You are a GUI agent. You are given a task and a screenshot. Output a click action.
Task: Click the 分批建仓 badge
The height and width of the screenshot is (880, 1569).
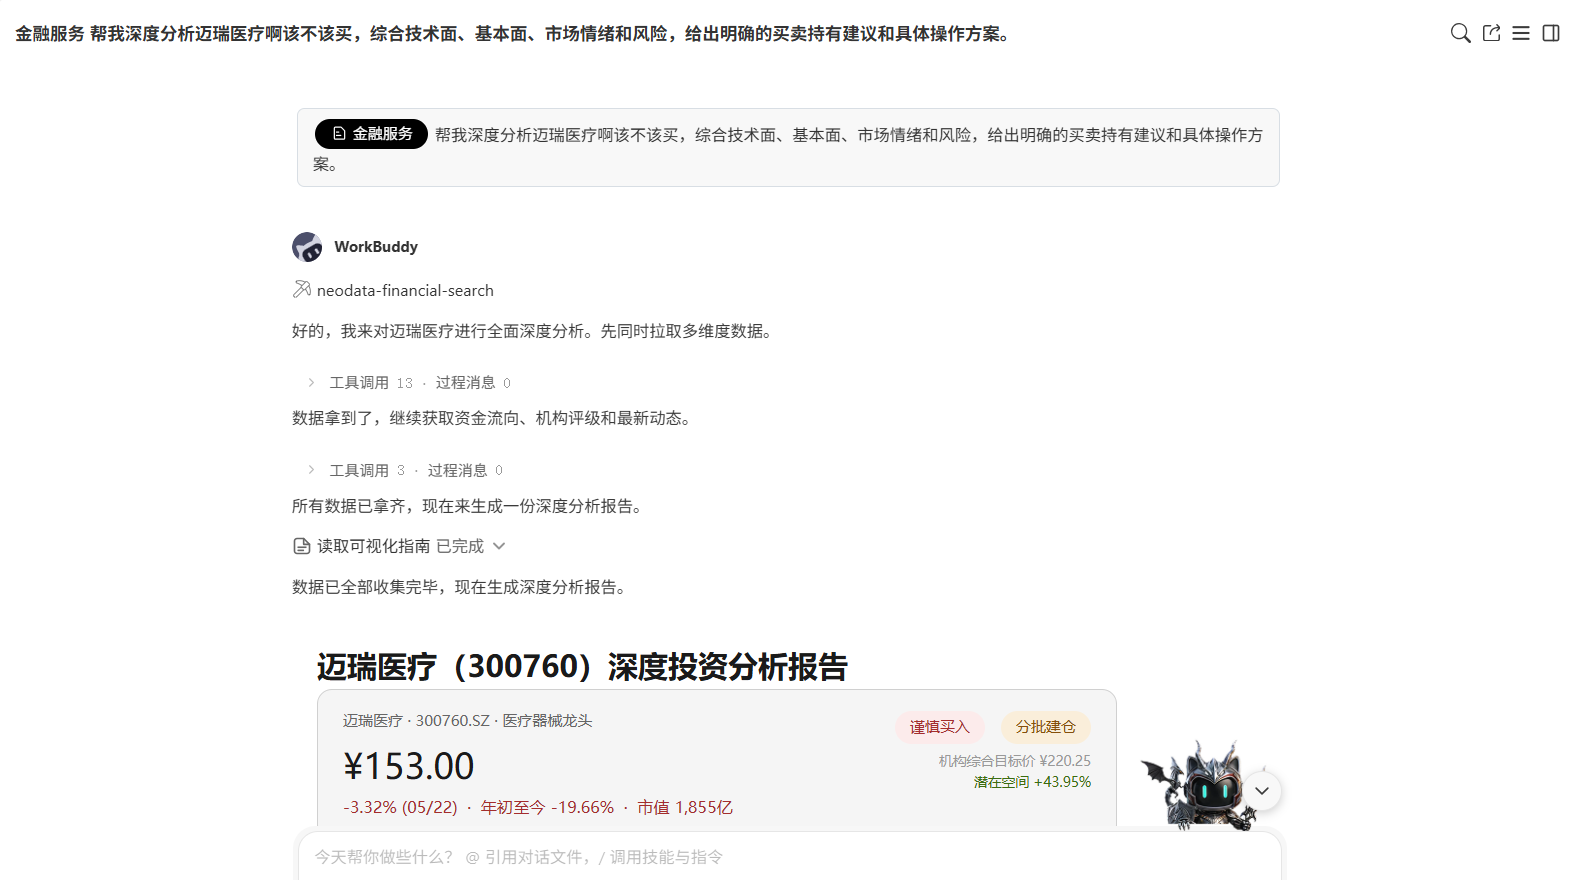[x=1046, y=727]
